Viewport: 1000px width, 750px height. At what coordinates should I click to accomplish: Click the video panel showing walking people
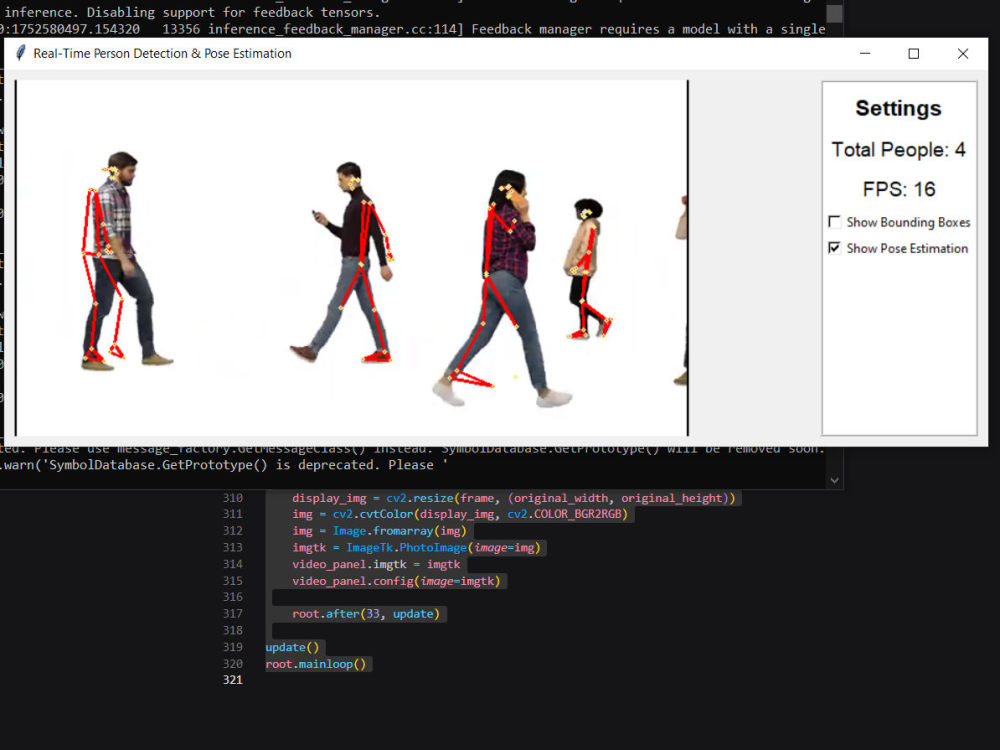click(351, 258)
